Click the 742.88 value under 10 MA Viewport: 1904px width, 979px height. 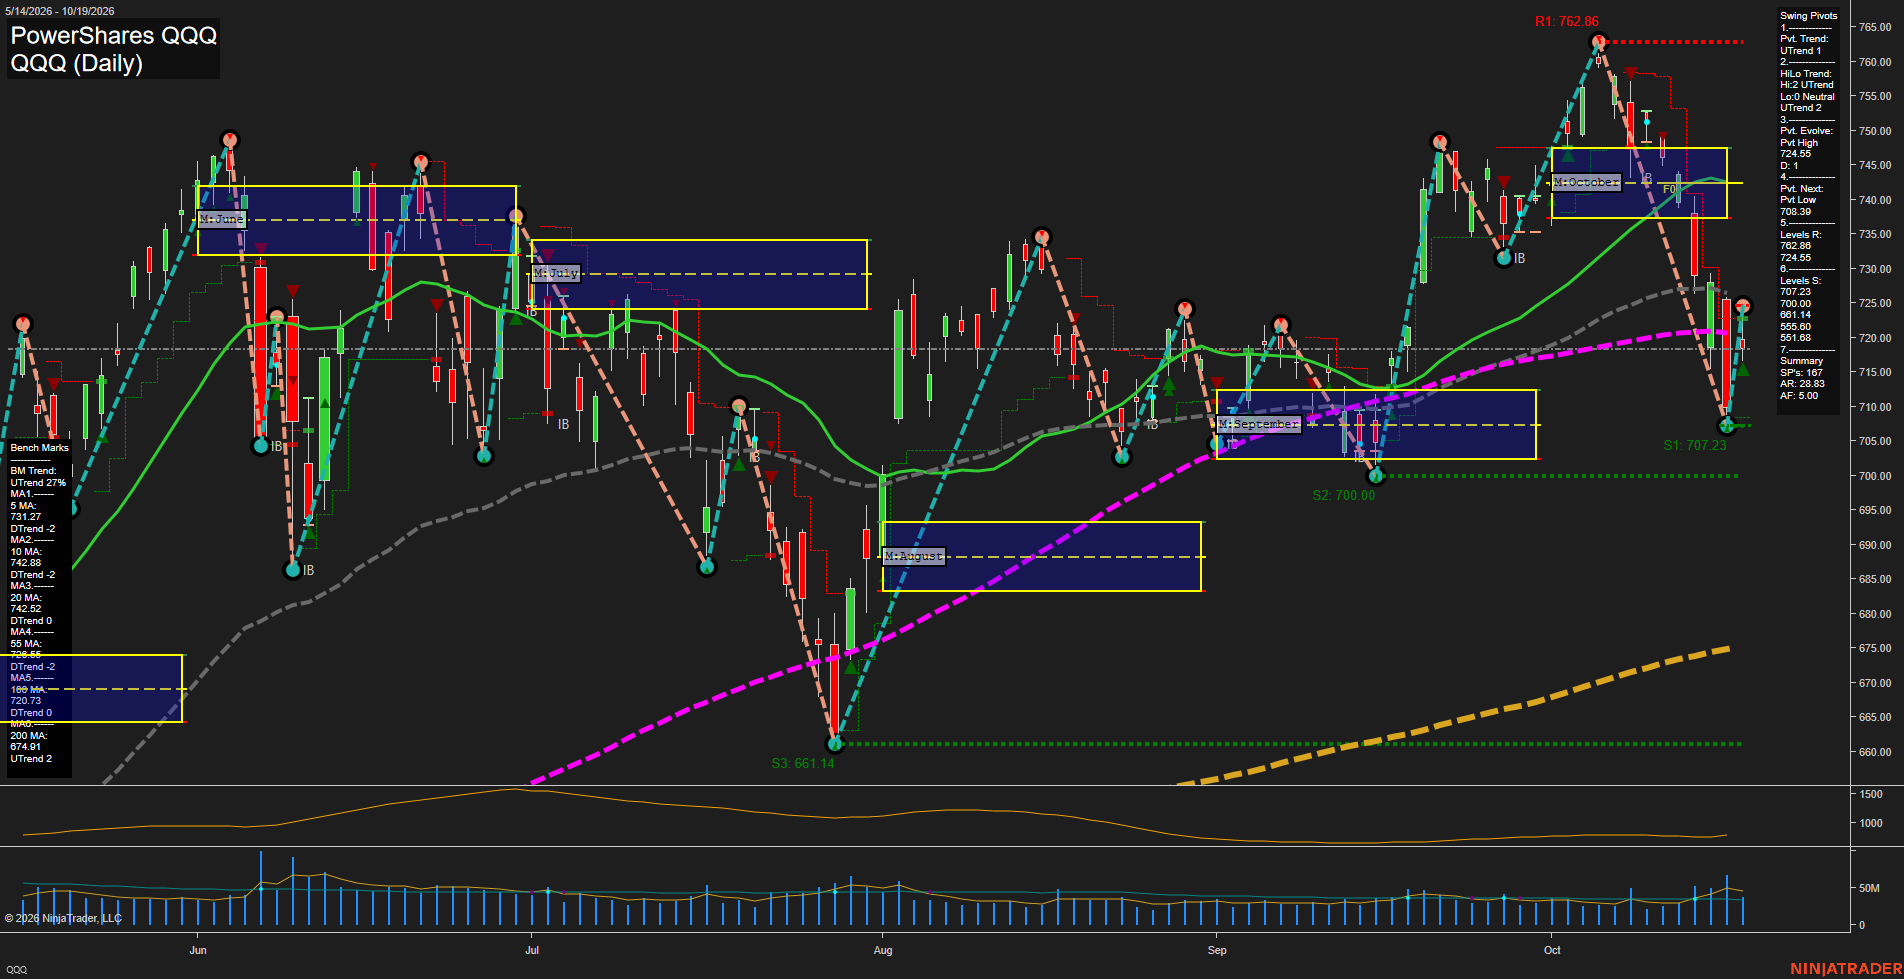(x=26, y=563)
